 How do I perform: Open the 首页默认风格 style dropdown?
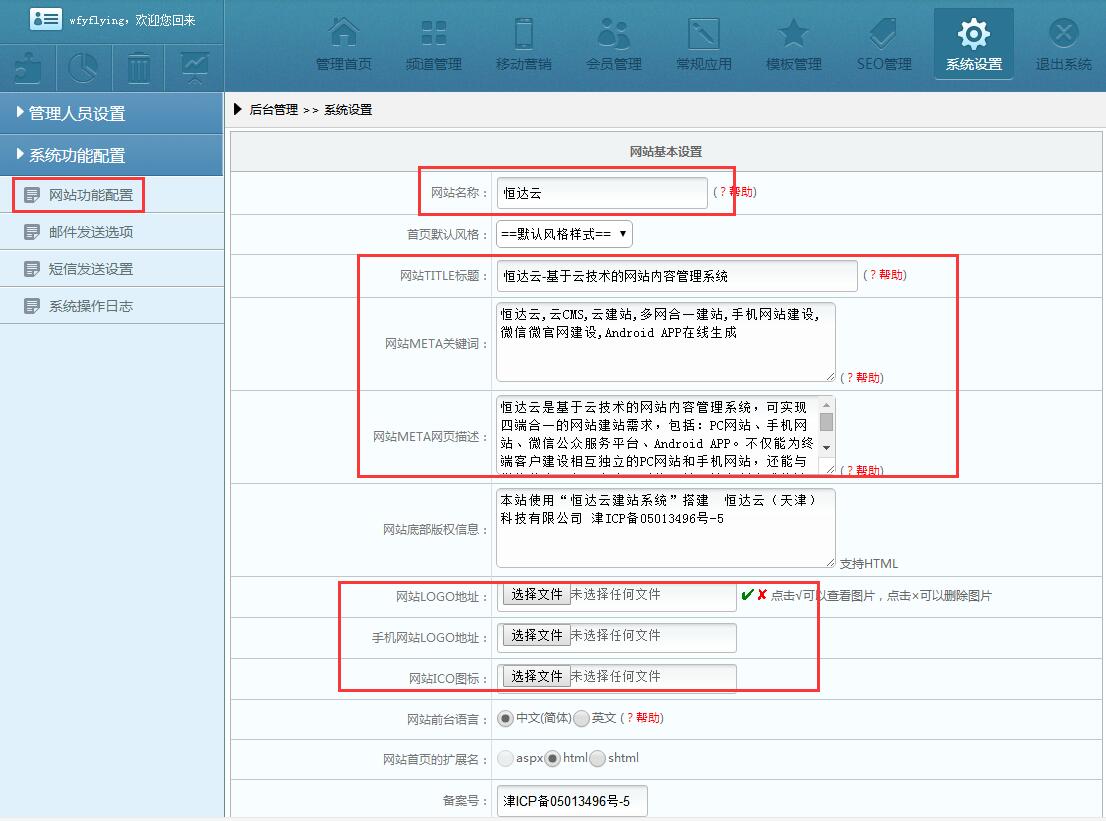[x=564, y=234]
